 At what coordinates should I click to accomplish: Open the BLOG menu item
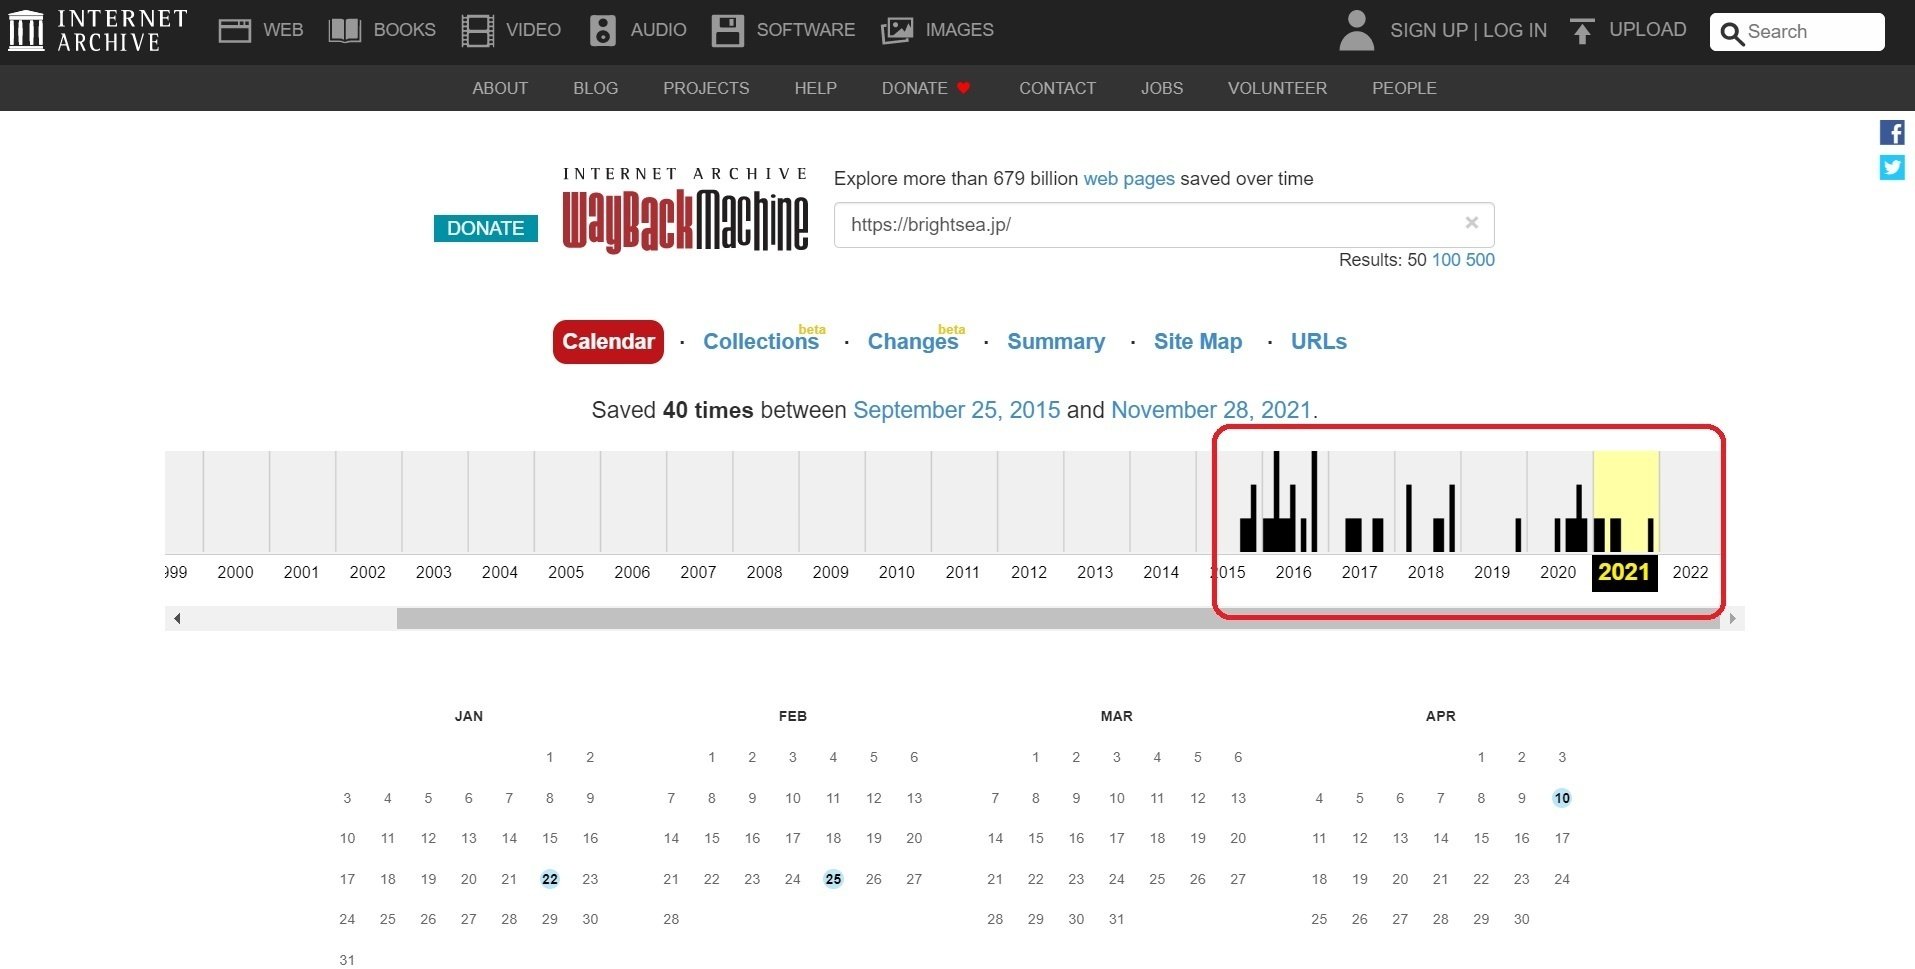tap(595, 88)
